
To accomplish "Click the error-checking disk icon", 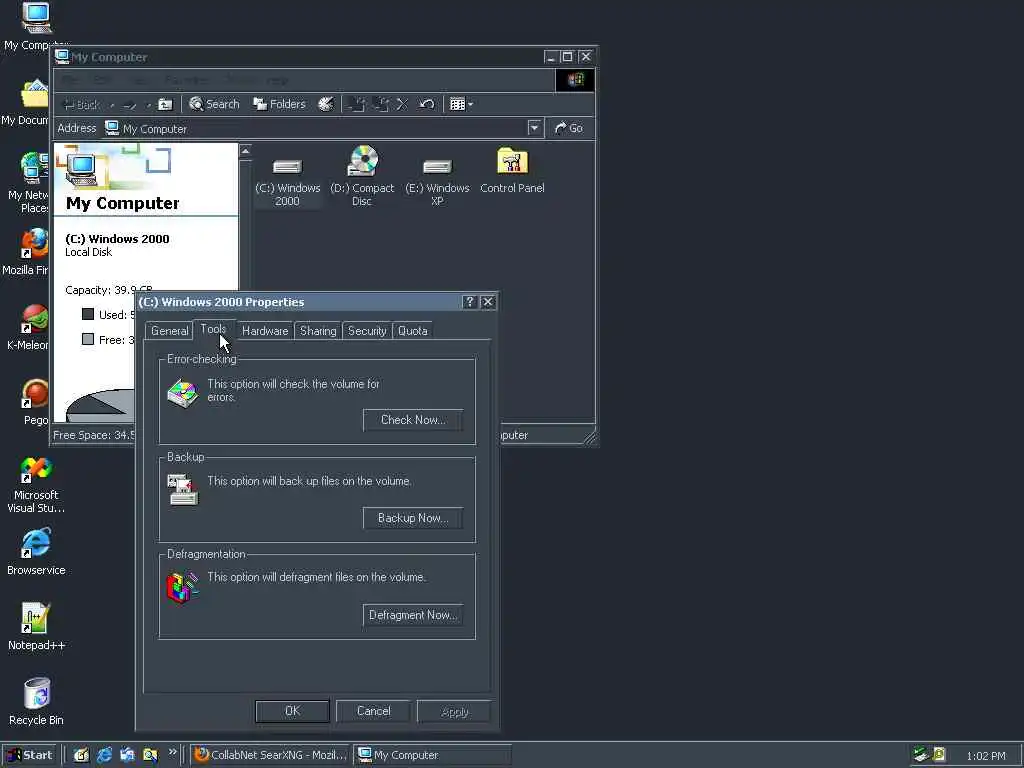I will (183, 393).
